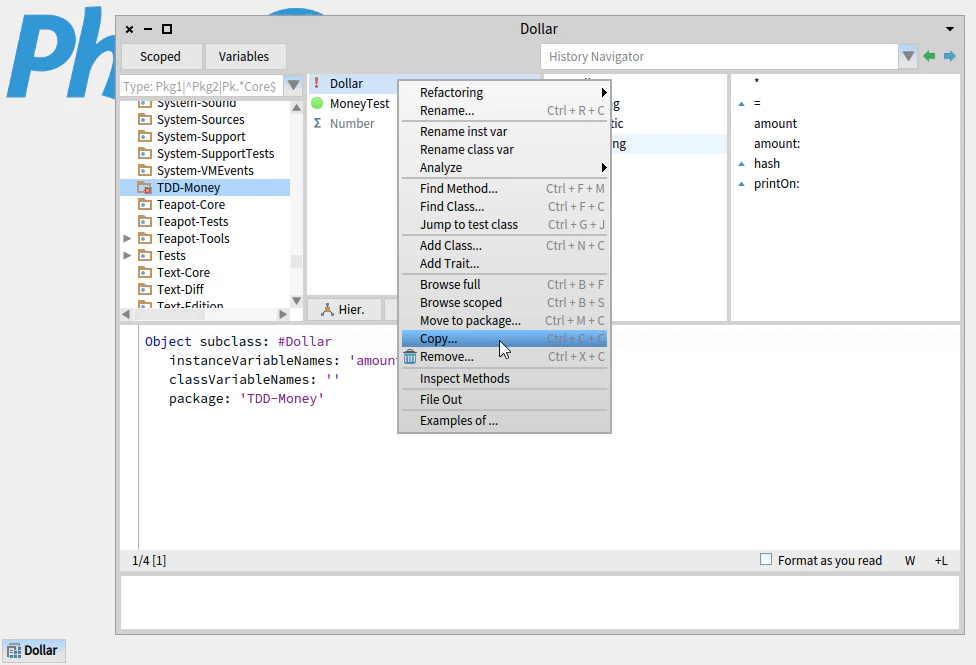Choose Copy... from the context menu
This screenshot has width=976, height=665.
point(504,339)
